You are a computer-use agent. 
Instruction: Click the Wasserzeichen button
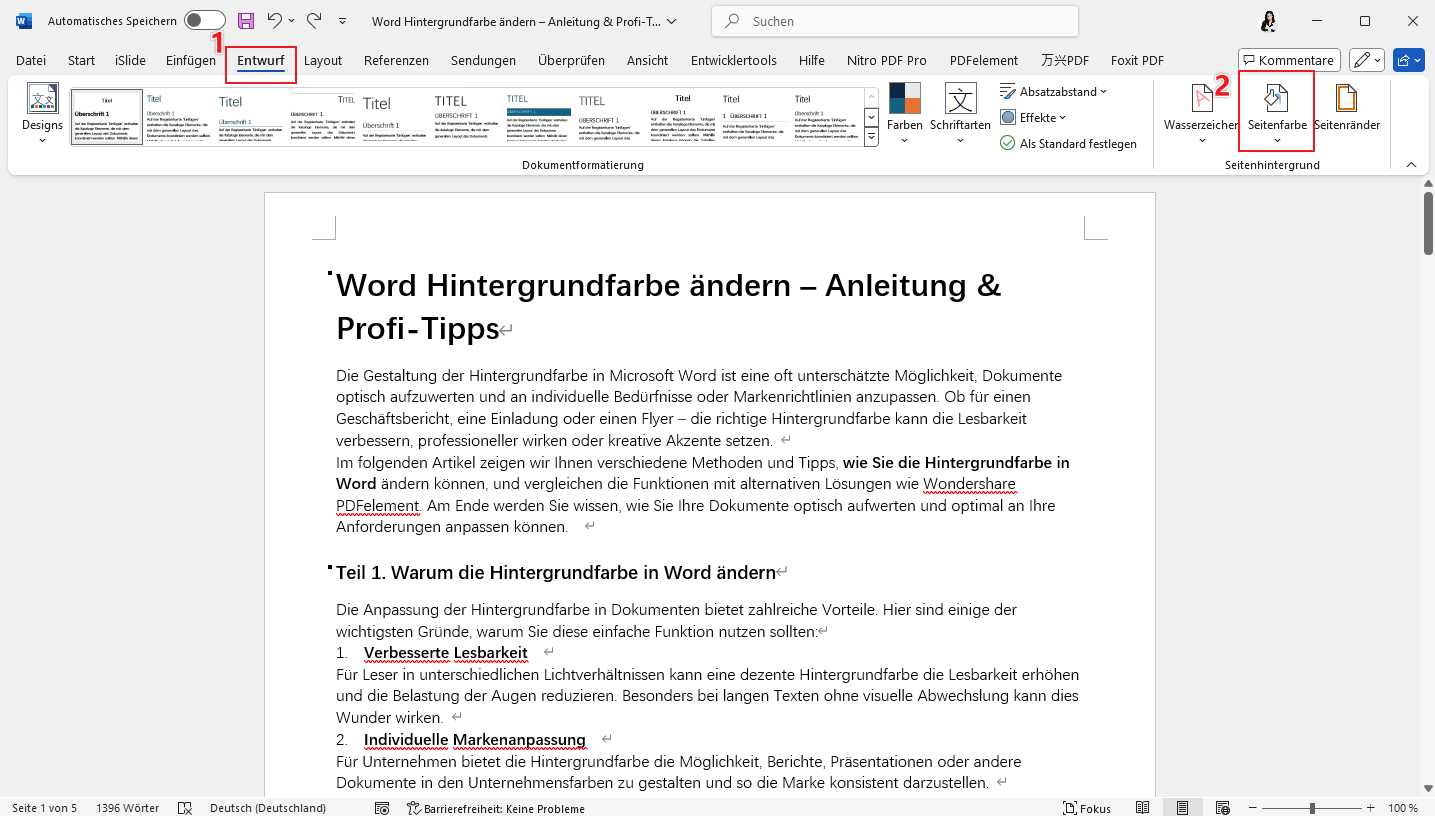click(1201, 114)
